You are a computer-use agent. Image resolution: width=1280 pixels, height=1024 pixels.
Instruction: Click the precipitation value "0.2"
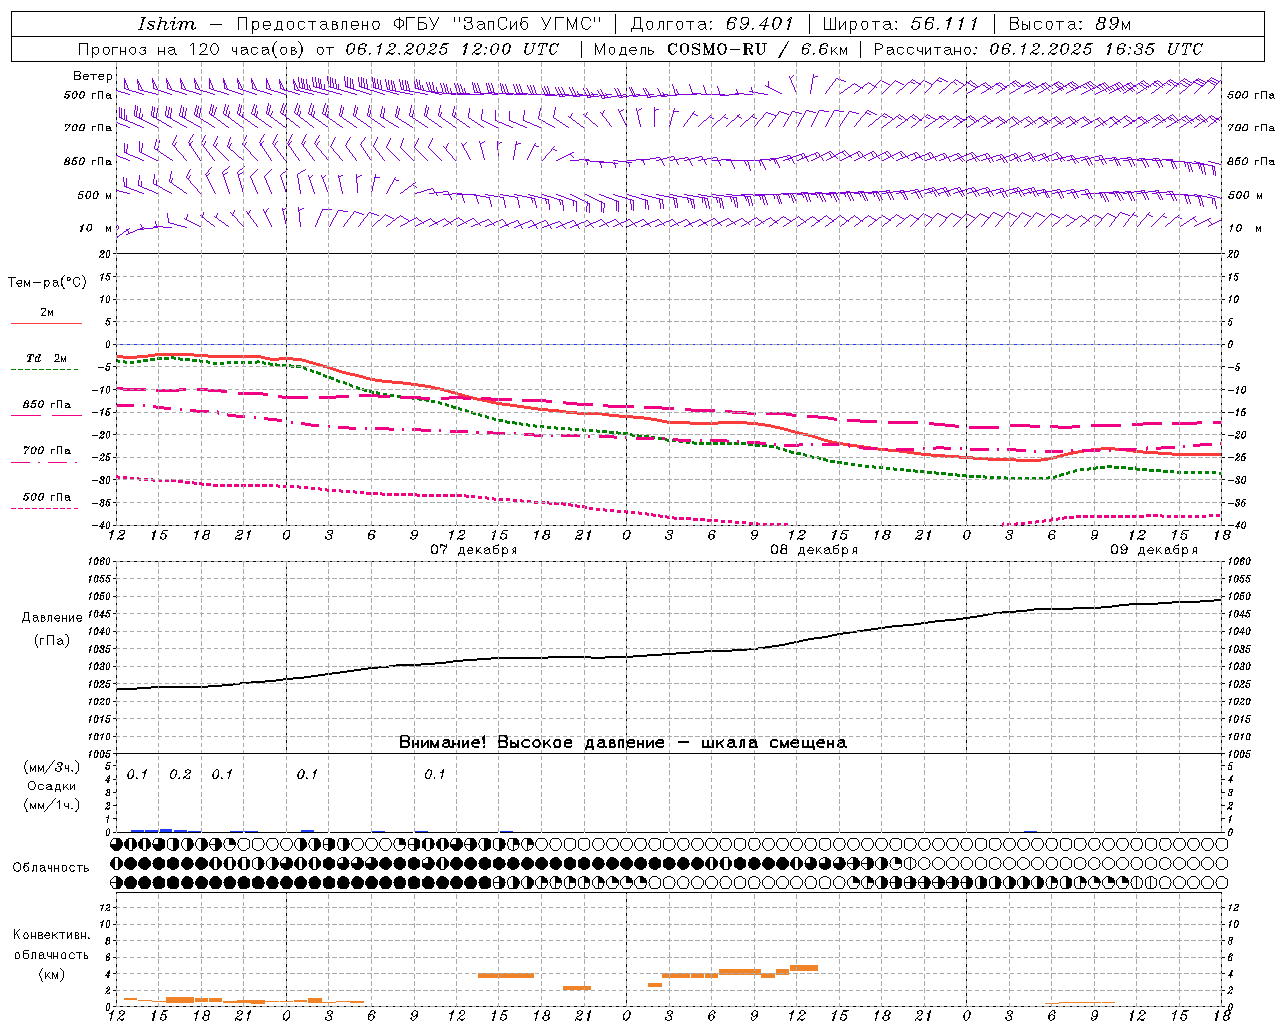pos(180,775)
